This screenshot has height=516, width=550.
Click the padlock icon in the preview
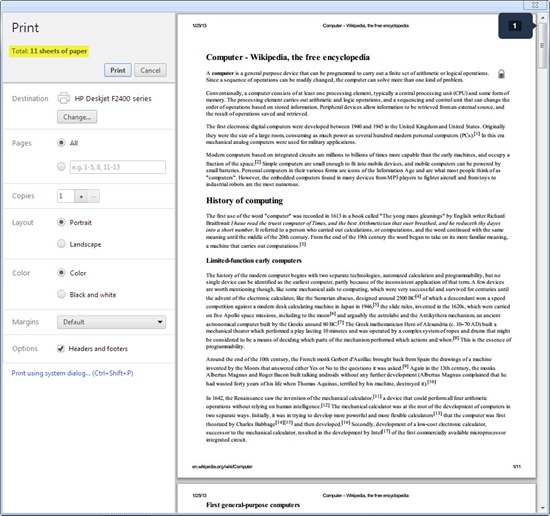tap(501, 74)
